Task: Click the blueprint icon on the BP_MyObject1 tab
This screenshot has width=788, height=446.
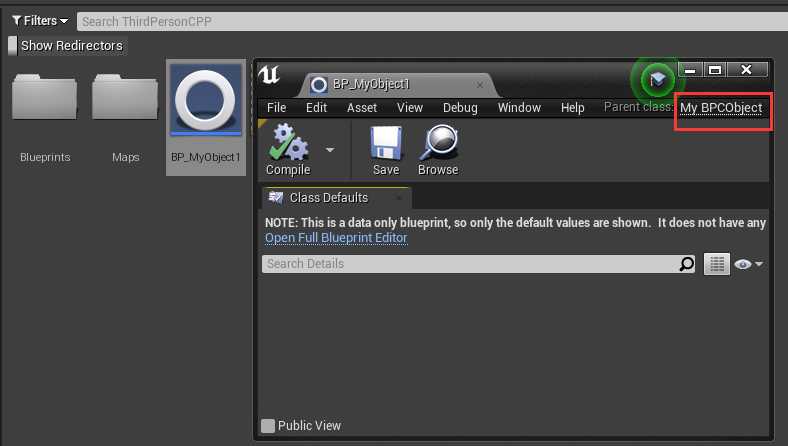Action: [x=319, y=85]
